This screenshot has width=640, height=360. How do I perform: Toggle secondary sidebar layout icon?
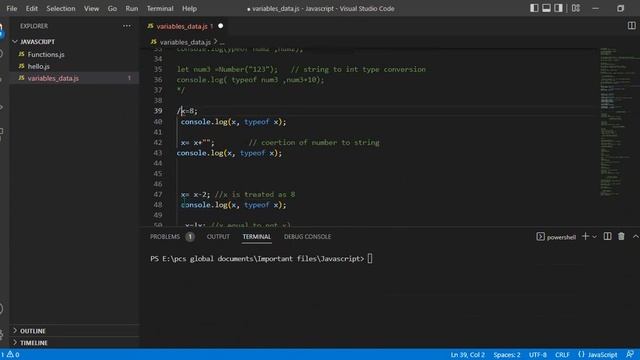[558, 8]
